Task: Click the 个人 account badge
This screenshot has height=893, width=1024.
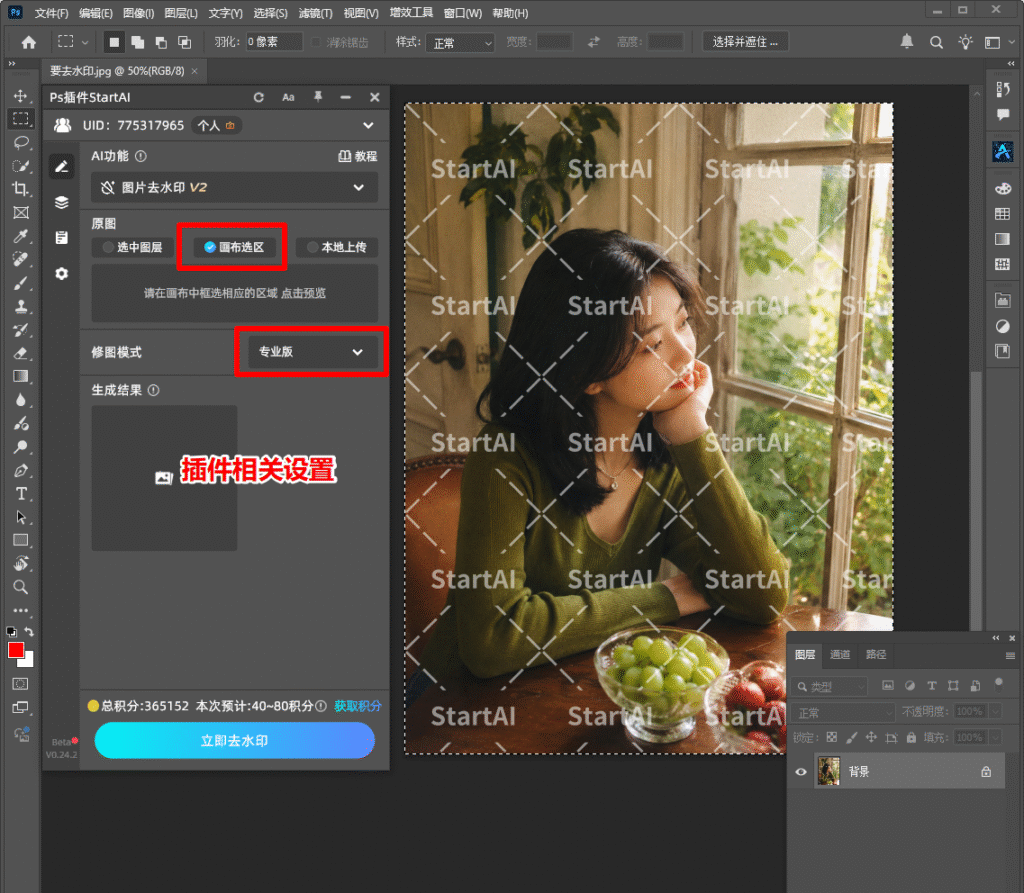Action: click(x=216, y=125)
